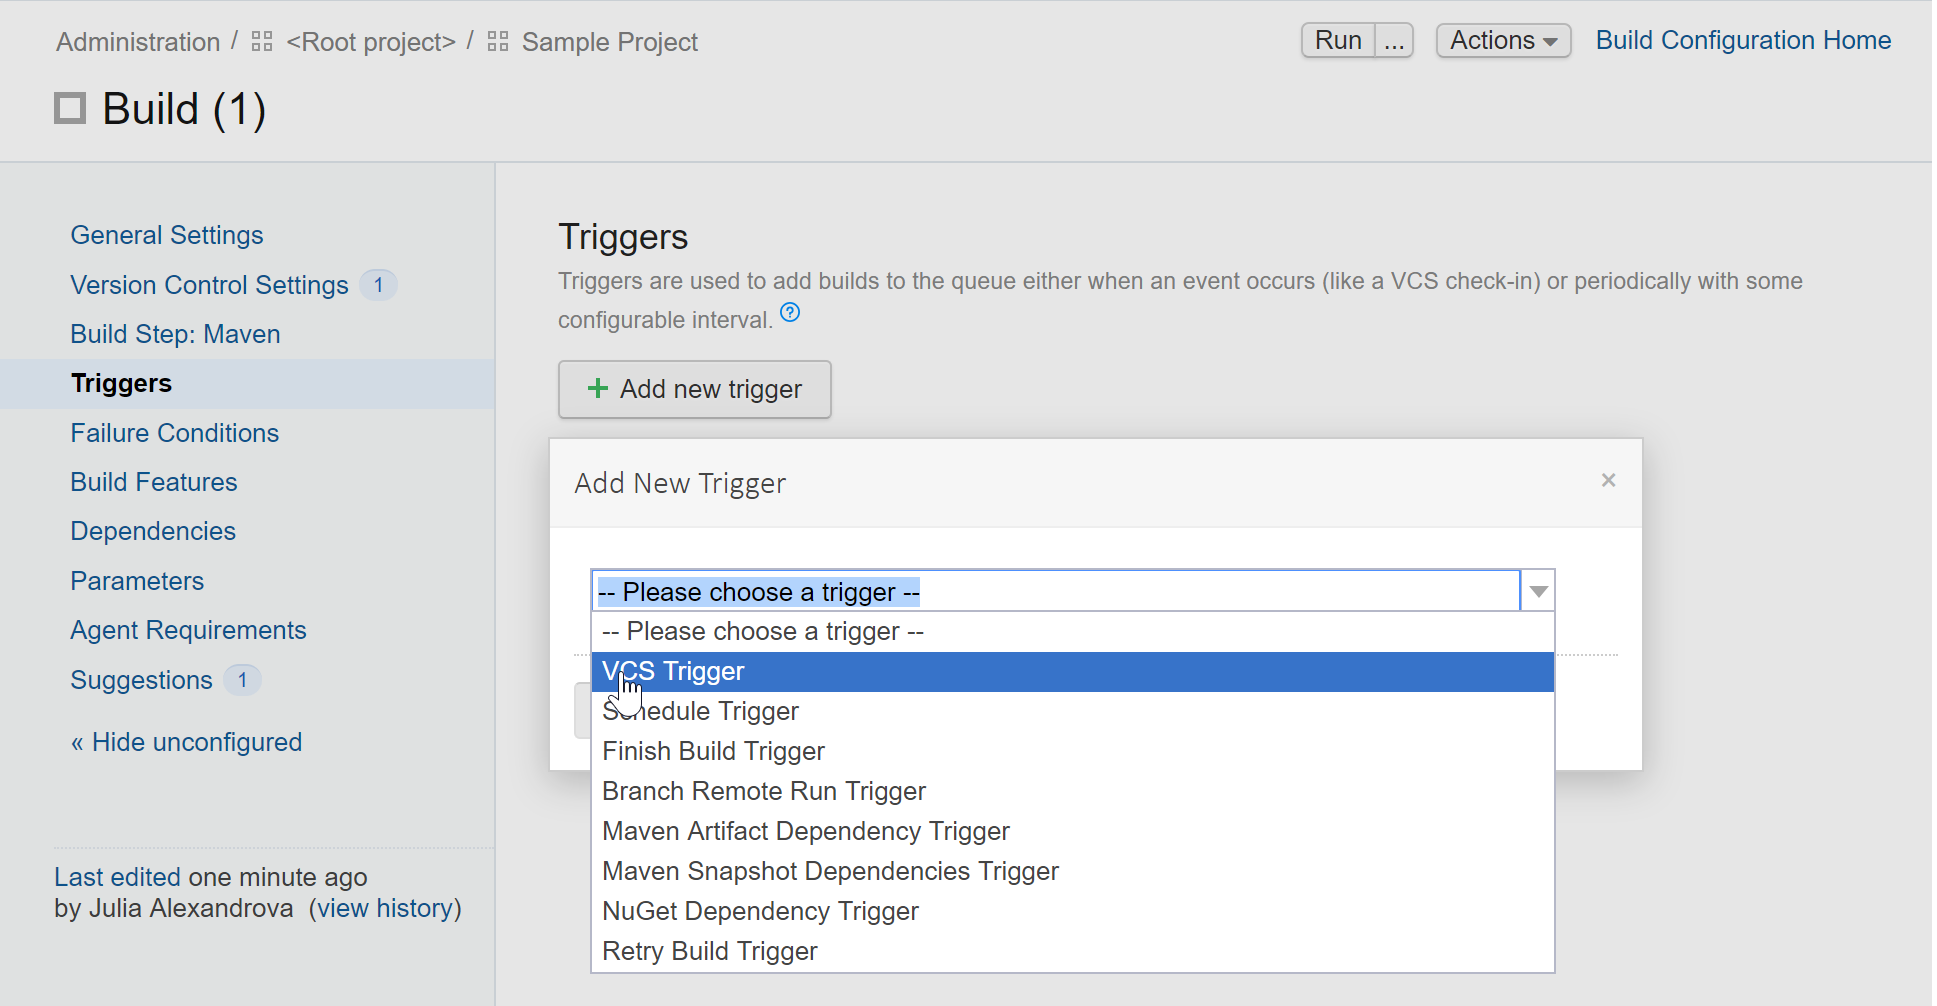Go to Administration via breadcrumb

pos(137,41)
